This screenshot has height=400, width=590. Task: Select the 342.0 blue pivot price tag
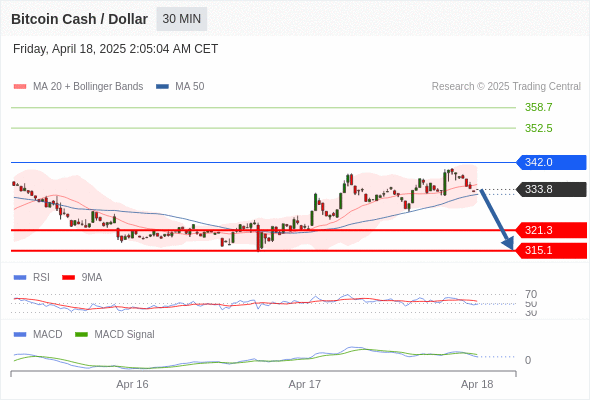(551, 163)
